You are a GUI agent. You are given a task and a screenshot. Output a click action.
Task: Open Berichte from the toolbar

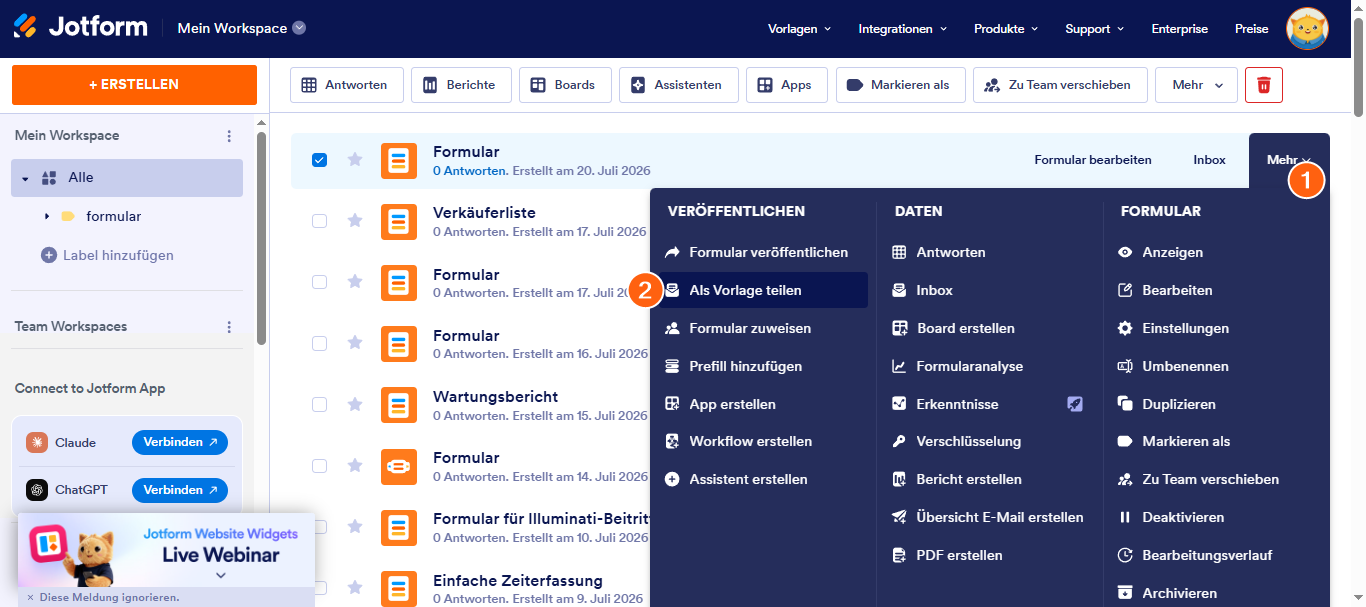coord(461,85)
